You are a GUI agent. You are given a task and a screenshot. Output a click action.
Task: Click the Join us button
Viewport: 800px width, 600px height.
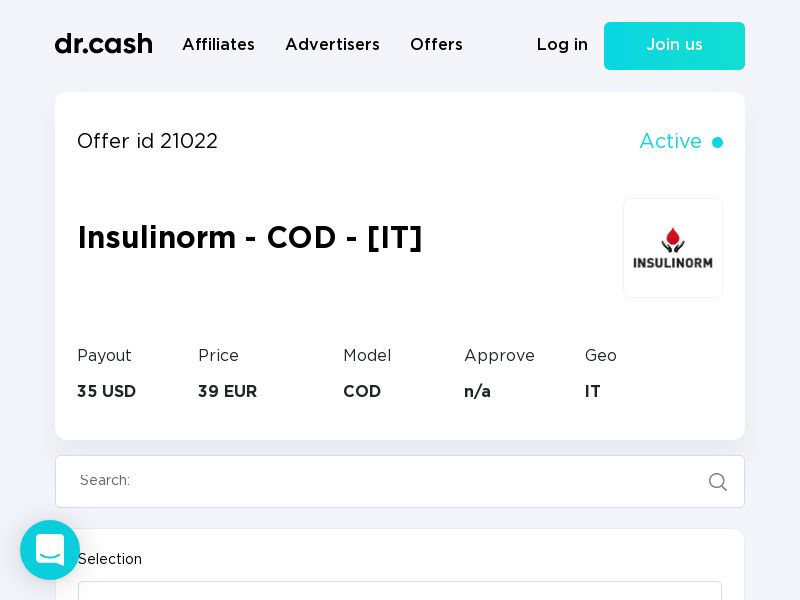(674, 46)
